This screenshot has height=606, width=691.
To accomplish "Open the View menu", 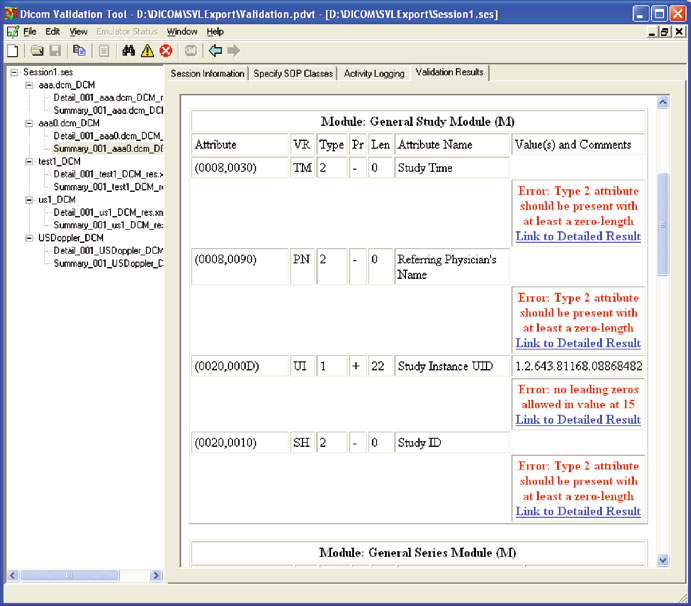I will tap(78, 32).
